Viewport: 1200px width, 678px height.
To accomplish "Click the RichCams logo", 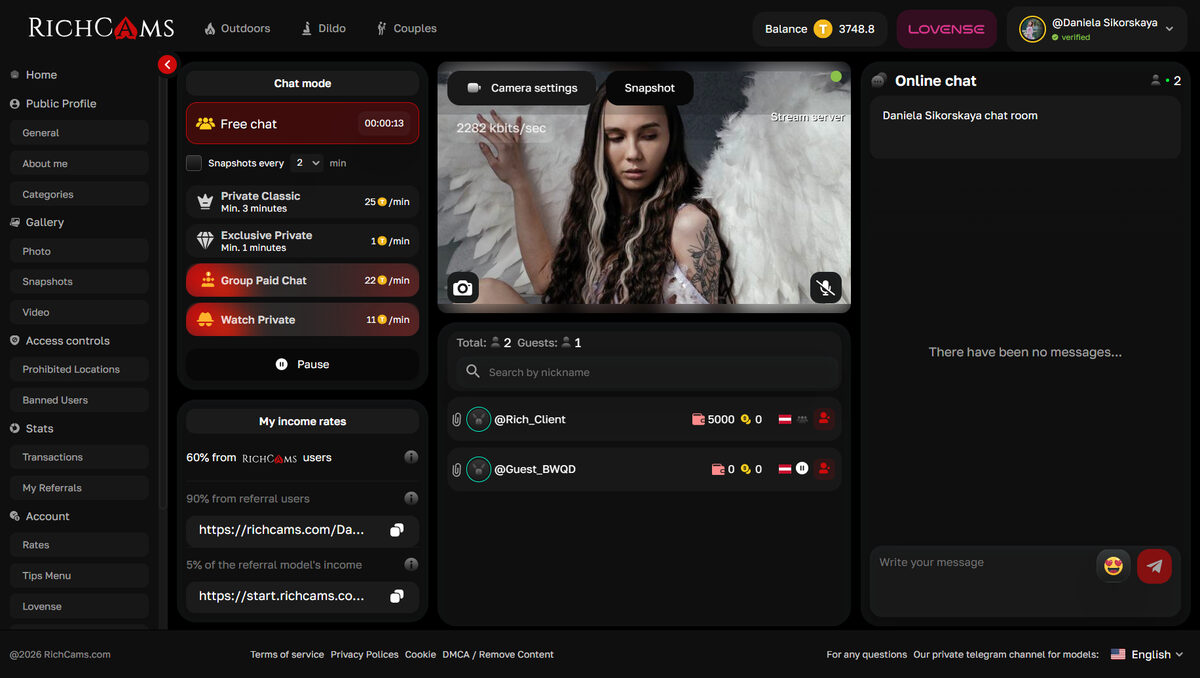I will (x=101, y=28).
